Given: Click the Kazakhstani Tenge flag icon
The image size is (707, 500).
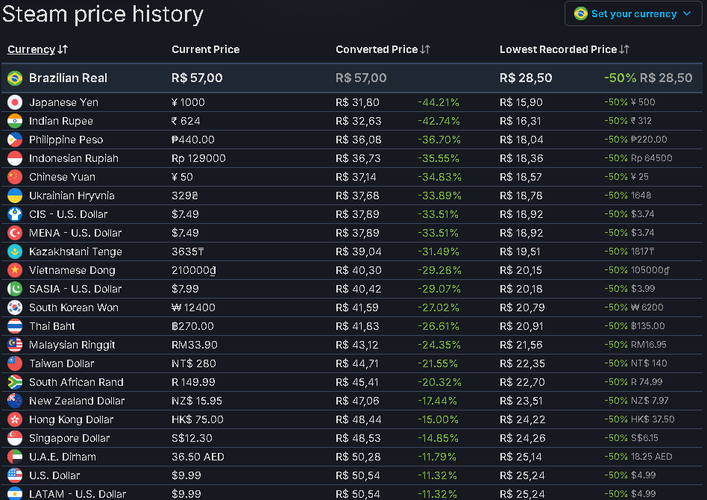Looking at the screenshot, I should coord(15,252).
